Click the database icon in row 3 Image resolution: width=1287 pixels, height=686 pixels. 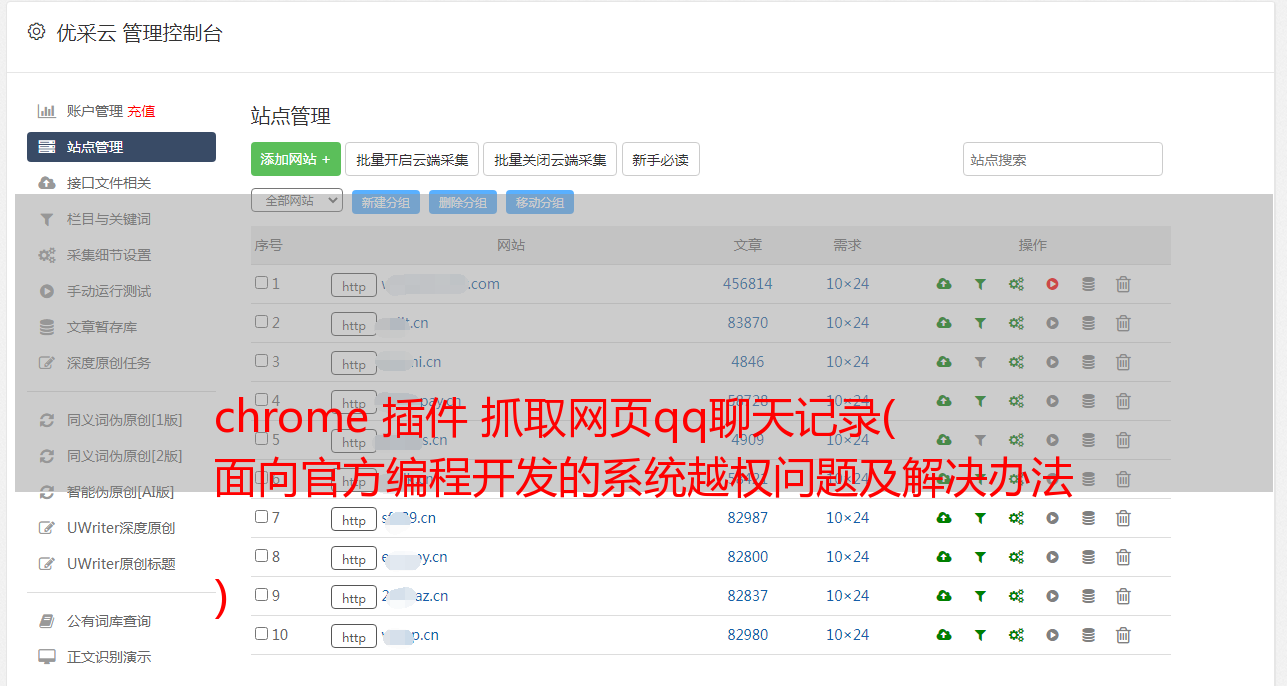tap(1088, 362)
